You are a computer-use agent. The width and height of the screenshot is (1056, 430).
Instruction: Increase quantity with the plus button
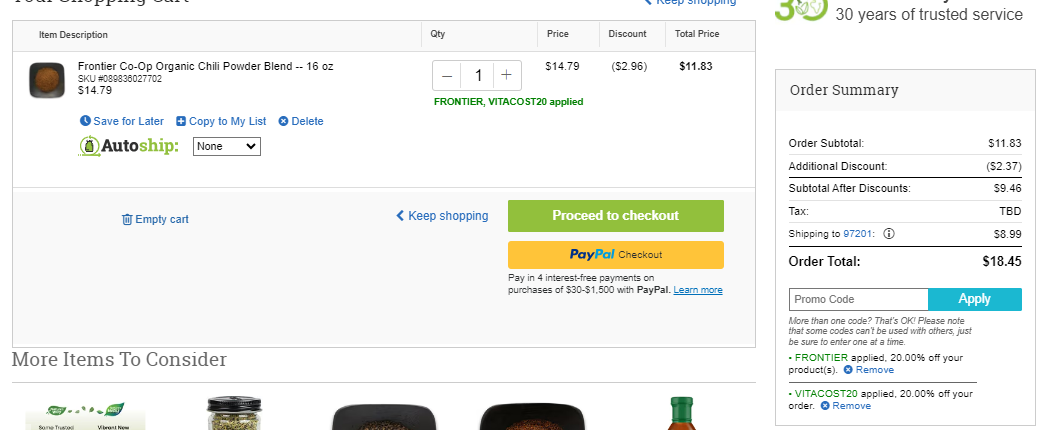(x=507, y=75)
